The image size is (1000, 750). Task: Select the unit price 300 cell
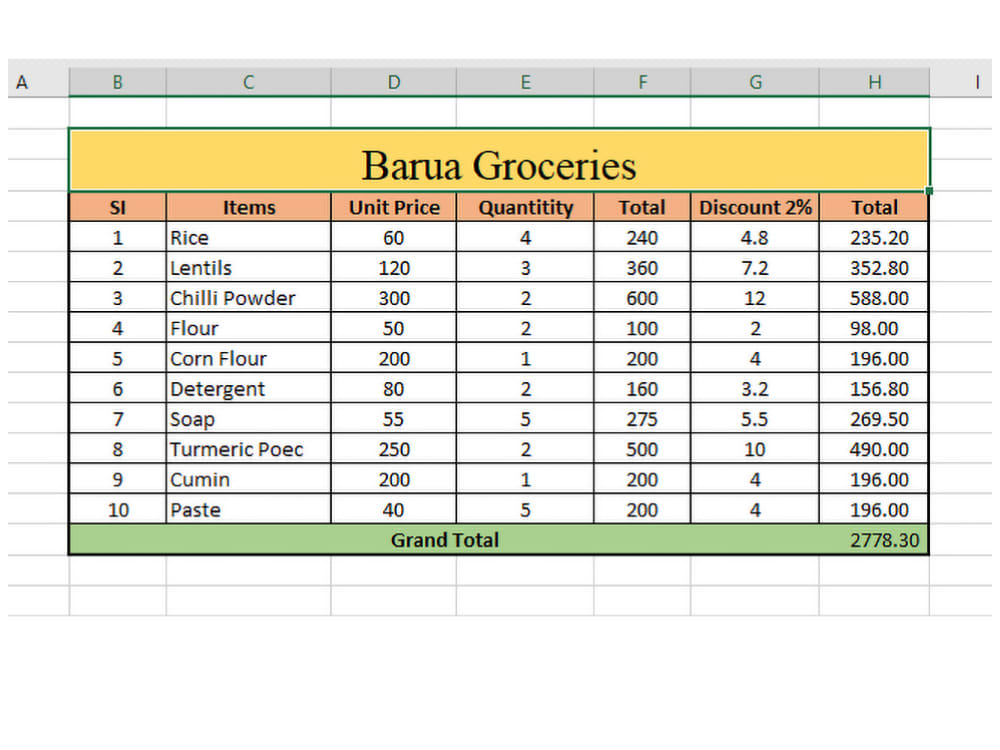point(393,298)
